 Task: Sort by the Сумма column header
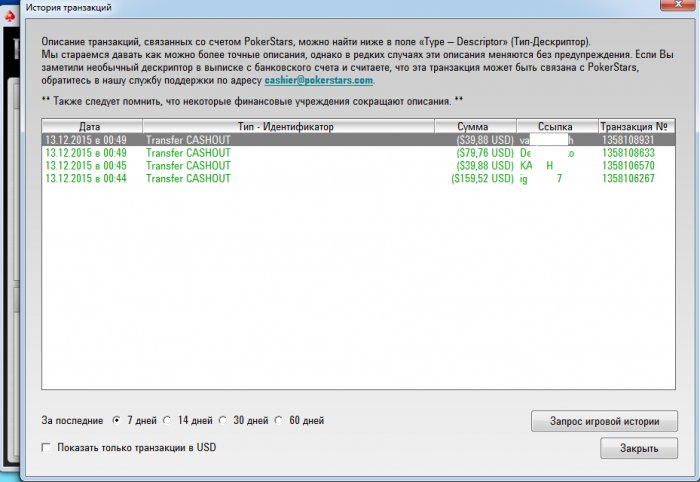475,126
